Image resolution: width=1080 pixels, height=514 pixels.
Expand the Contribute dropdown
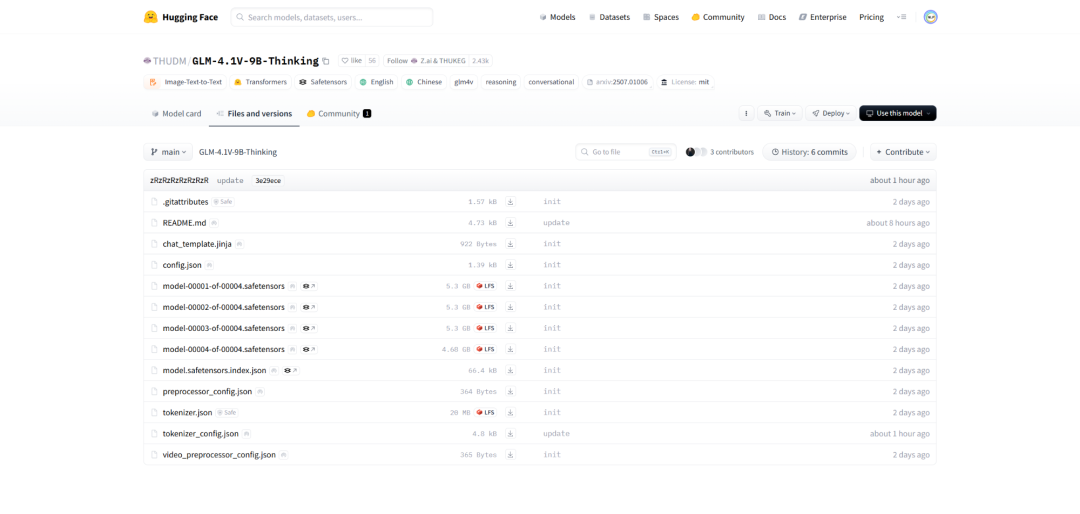[903, 152]
